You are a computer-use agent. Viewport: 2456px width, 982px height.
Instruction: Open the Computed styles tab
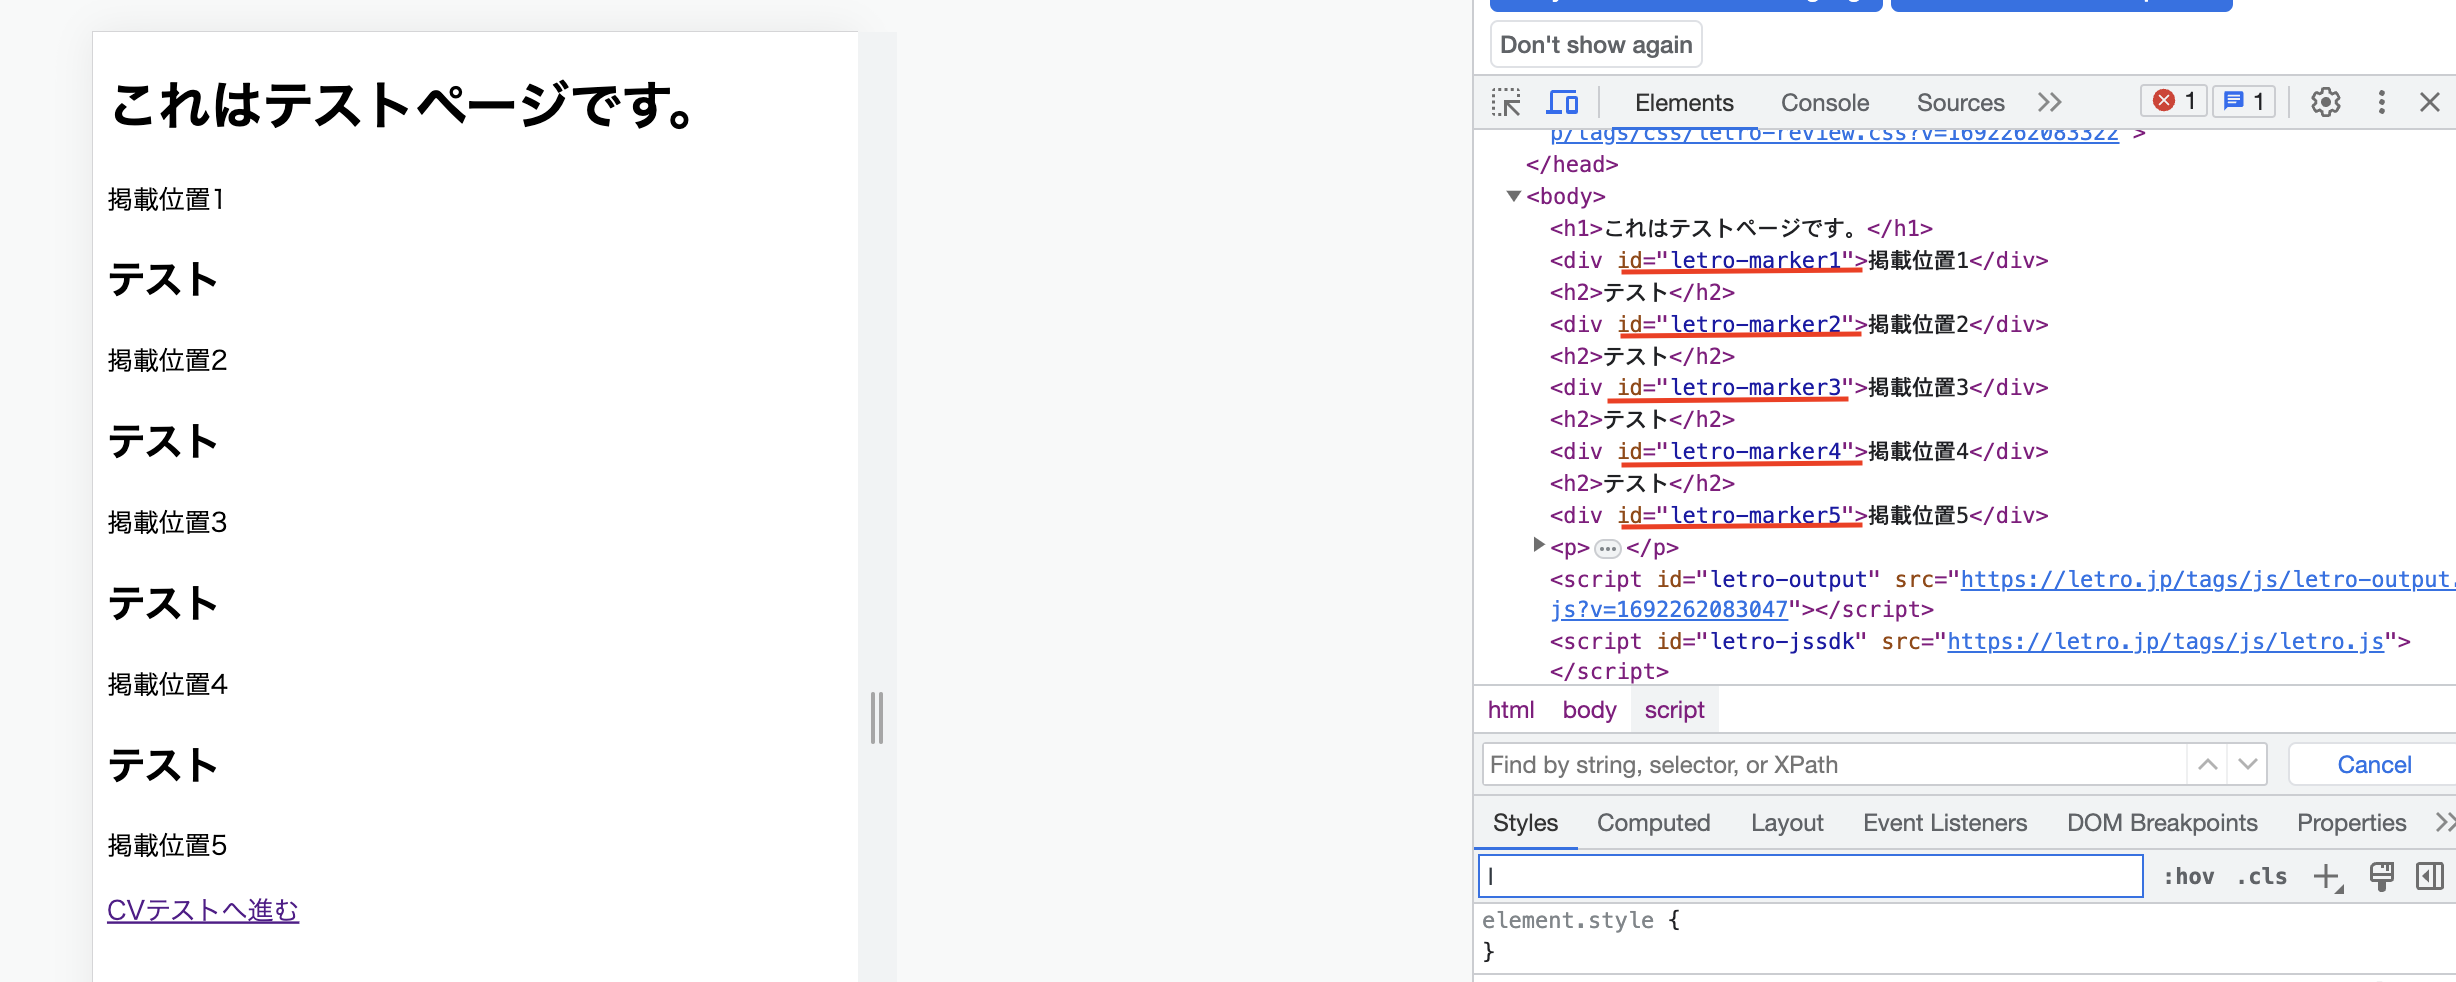(1653, 823)
